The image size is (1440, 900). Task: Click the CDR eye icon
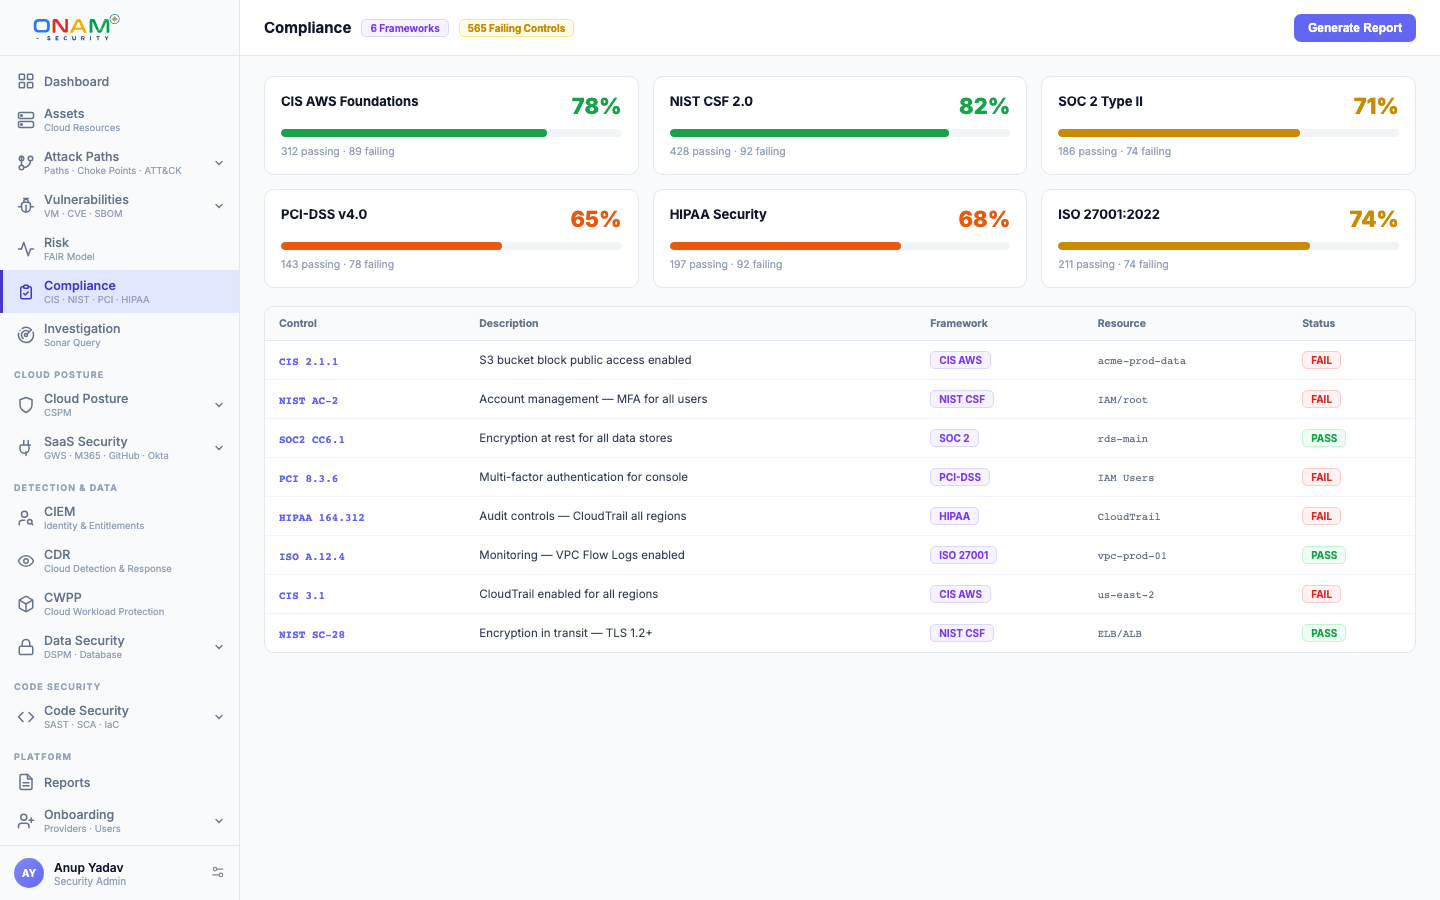[26, 561]
